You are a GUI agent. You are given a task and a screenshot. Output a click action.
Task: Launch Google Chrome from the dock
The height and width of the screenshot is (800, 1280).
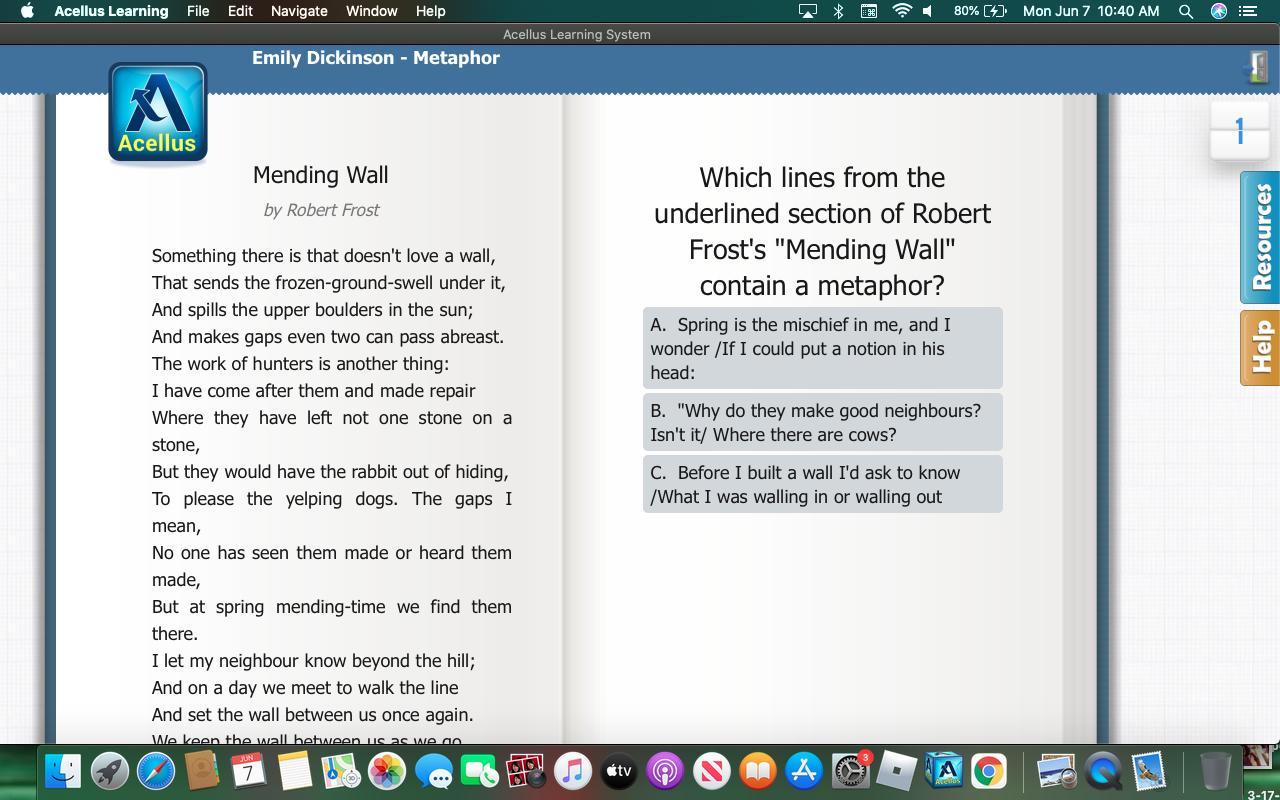point(989,771)
